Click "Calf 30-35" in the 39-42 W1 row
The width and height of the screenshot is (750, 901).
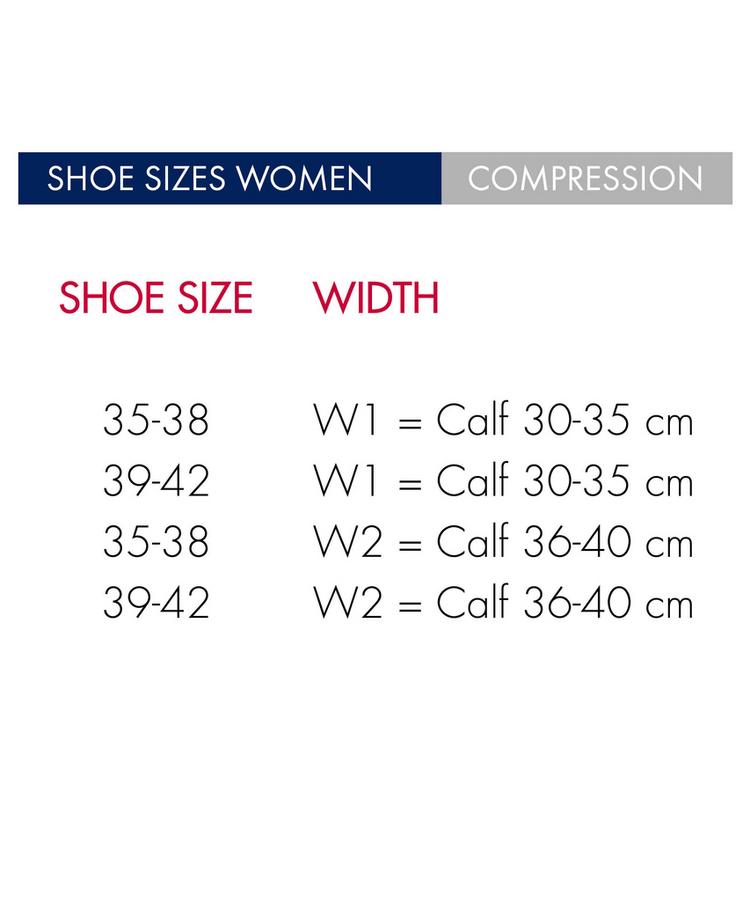(534, 482)
